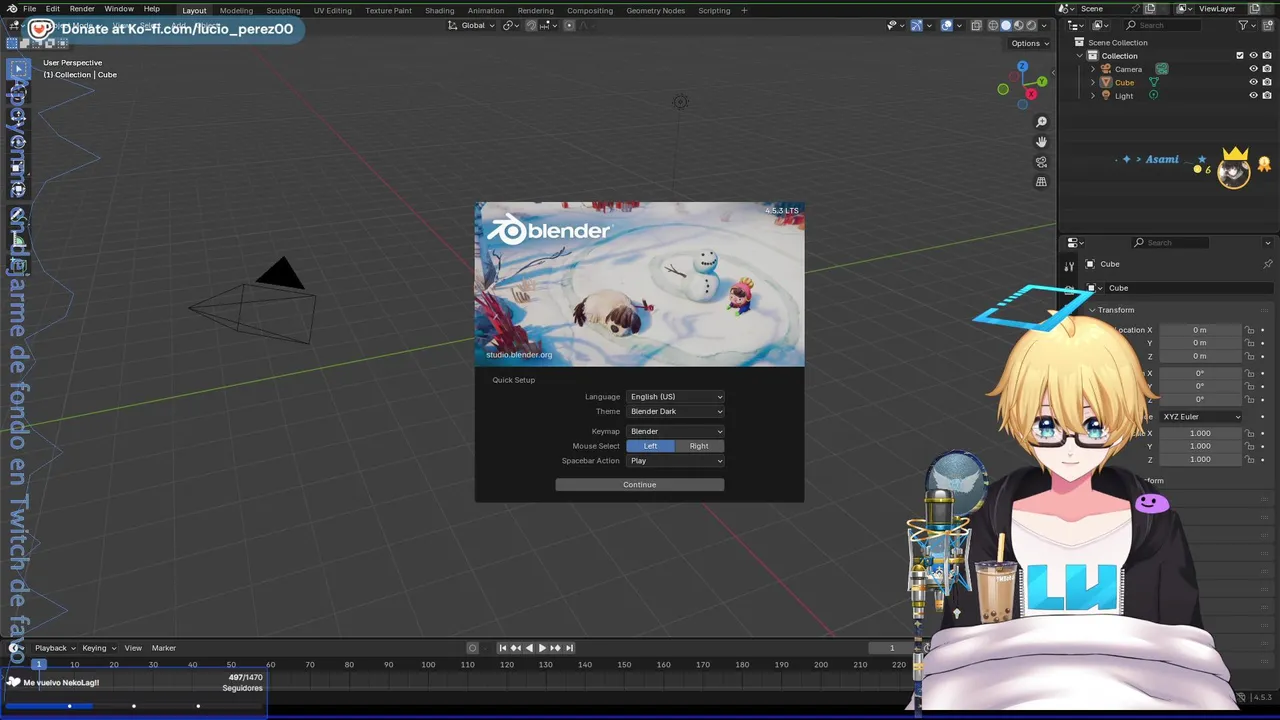Open XYZ Euler rotation mode dropdown

click(1201, 416)
